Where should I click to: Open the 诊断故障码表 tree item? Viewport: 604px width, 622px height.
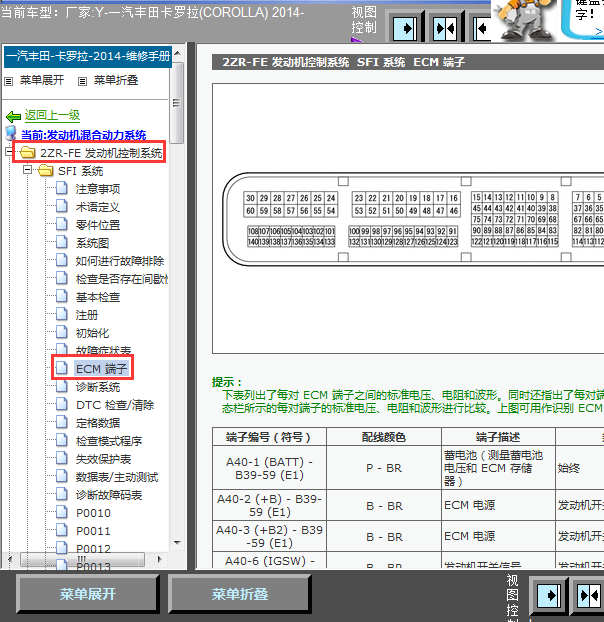[x=109, y=495]
